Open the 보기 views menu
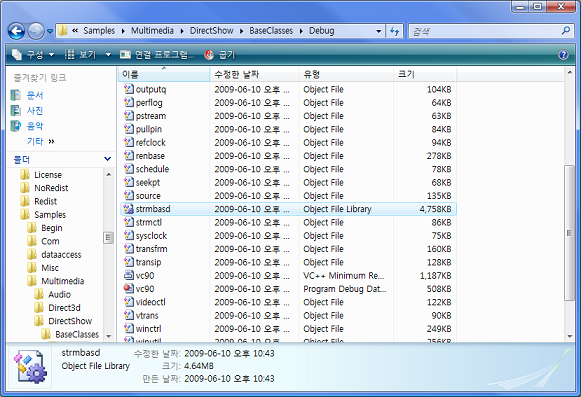This screenshot has width=581, height=397. [81, 55]
